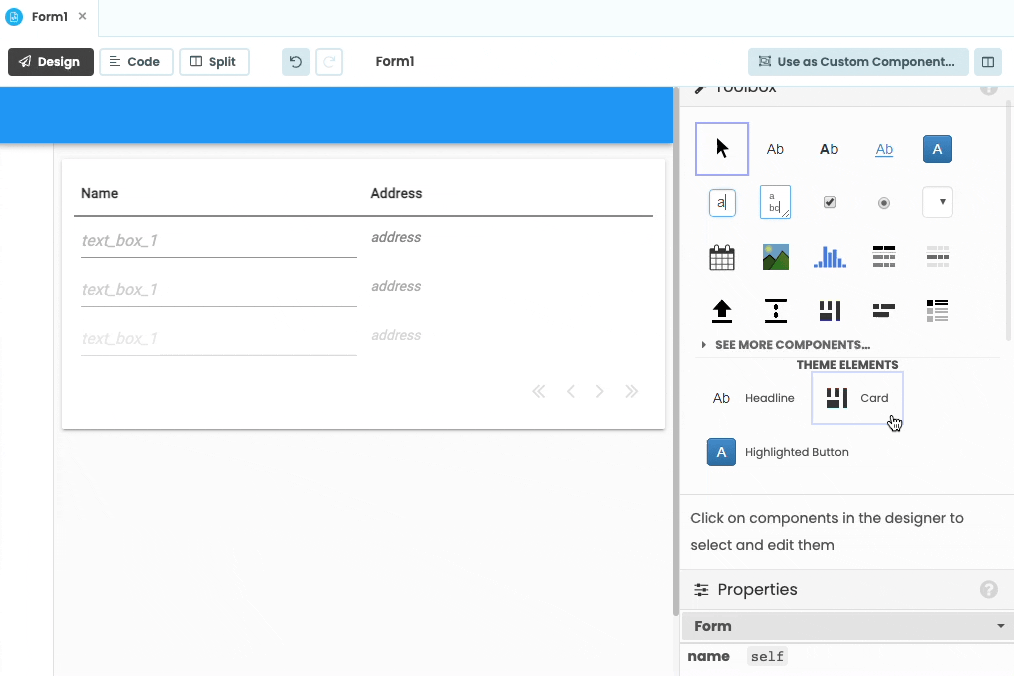Click the Properties panel heading
The image size is (1014, 676).
757,589
